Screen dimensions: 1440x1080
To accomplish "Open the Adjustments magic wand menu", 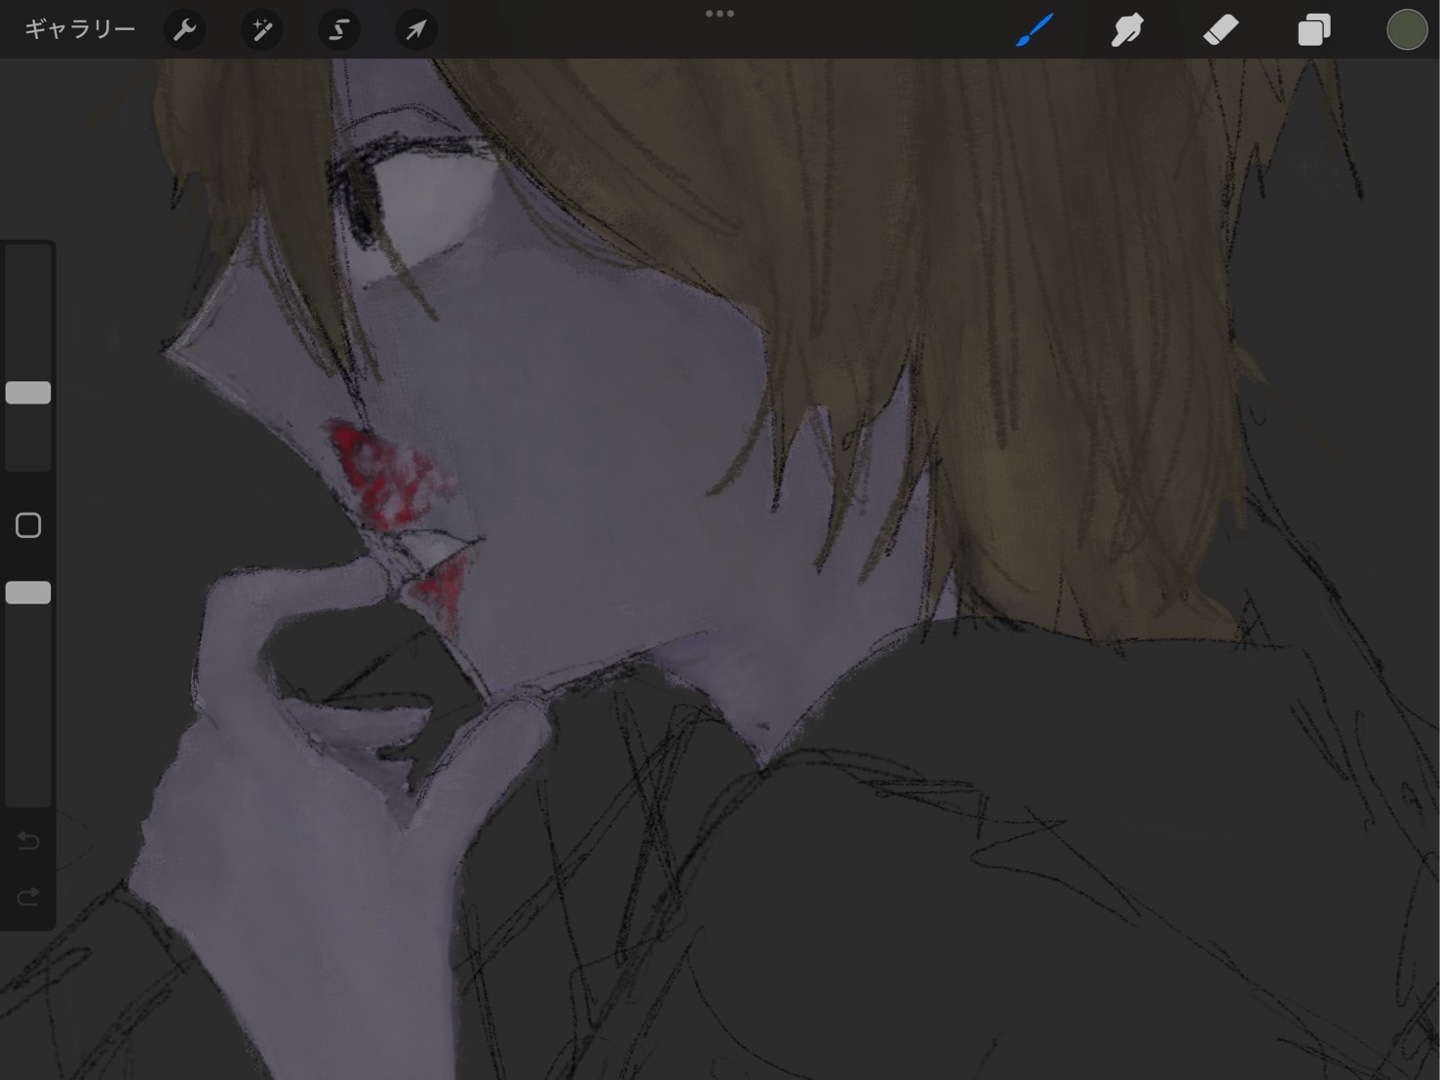I will (262, 30).
